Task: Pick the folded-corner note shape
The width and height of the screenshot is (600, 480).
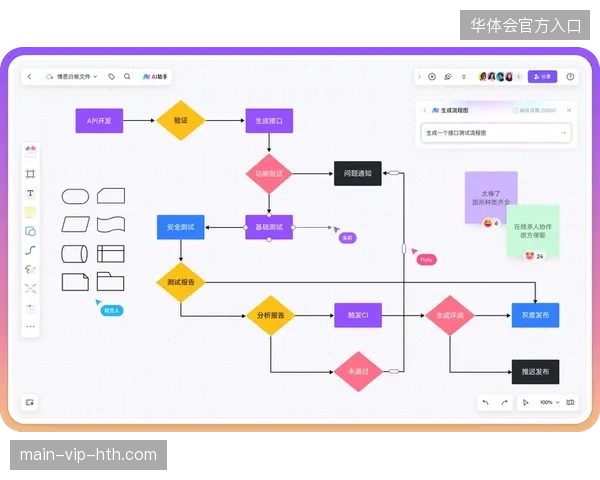Action: (x=75, y=282)
